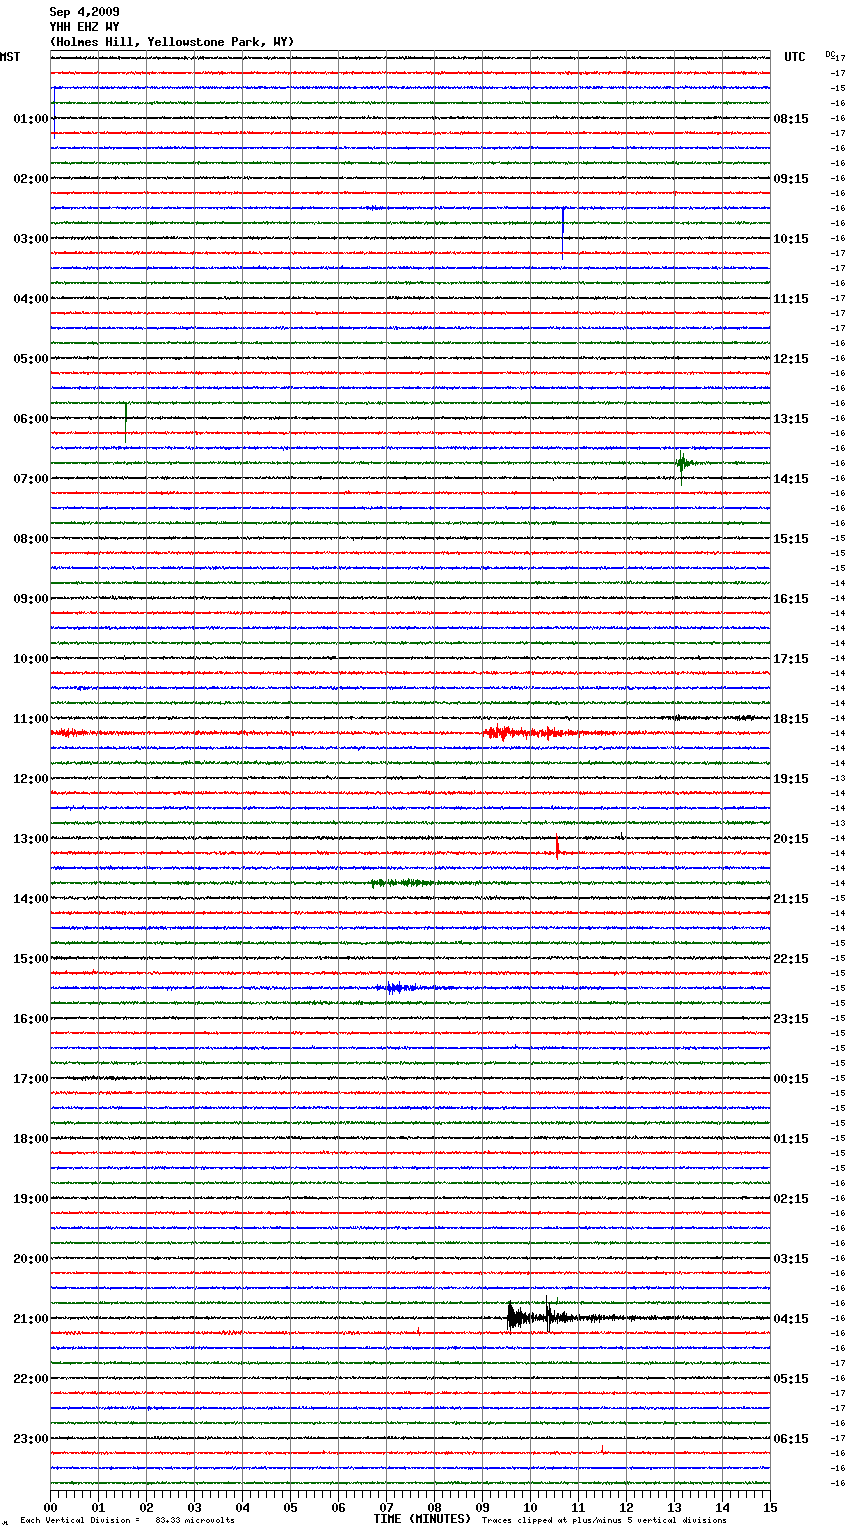Click the '05' minute tick label
The image size is (850, 1534).
click(290, 1507)
